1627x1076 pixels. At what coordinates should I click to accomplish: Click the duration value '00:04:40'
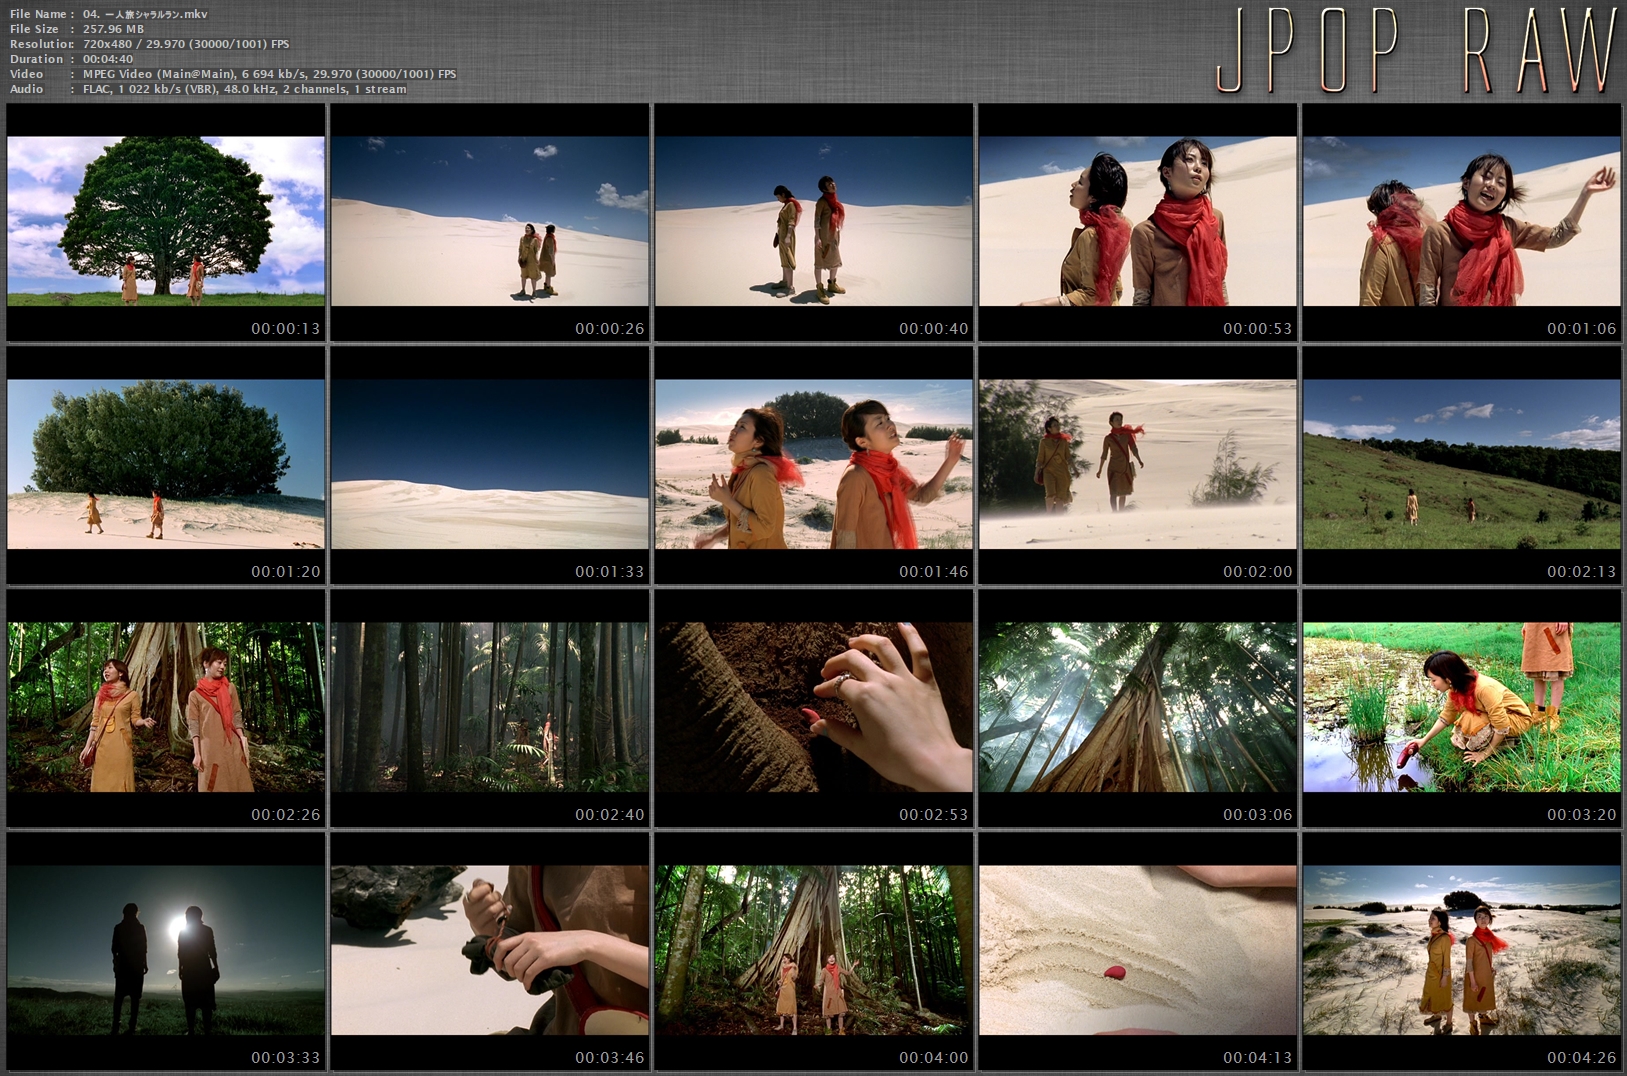pyautogui.click(x=108, y=59)
